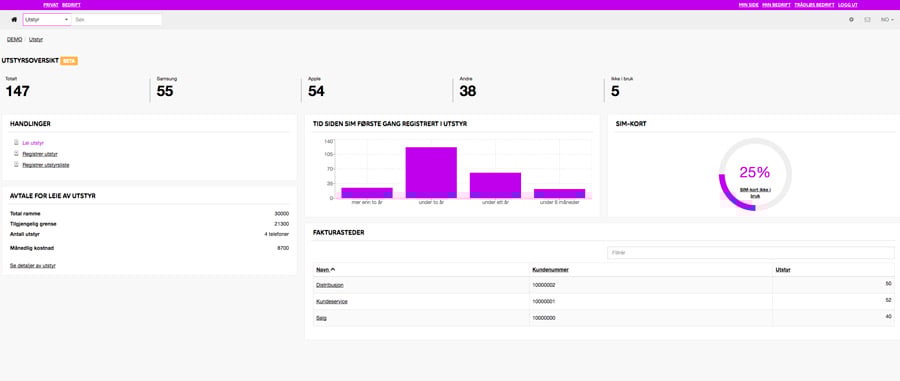Open the Utstyr search category dropdown
Viewport: 900px width, 381px height.
[46, 20]
